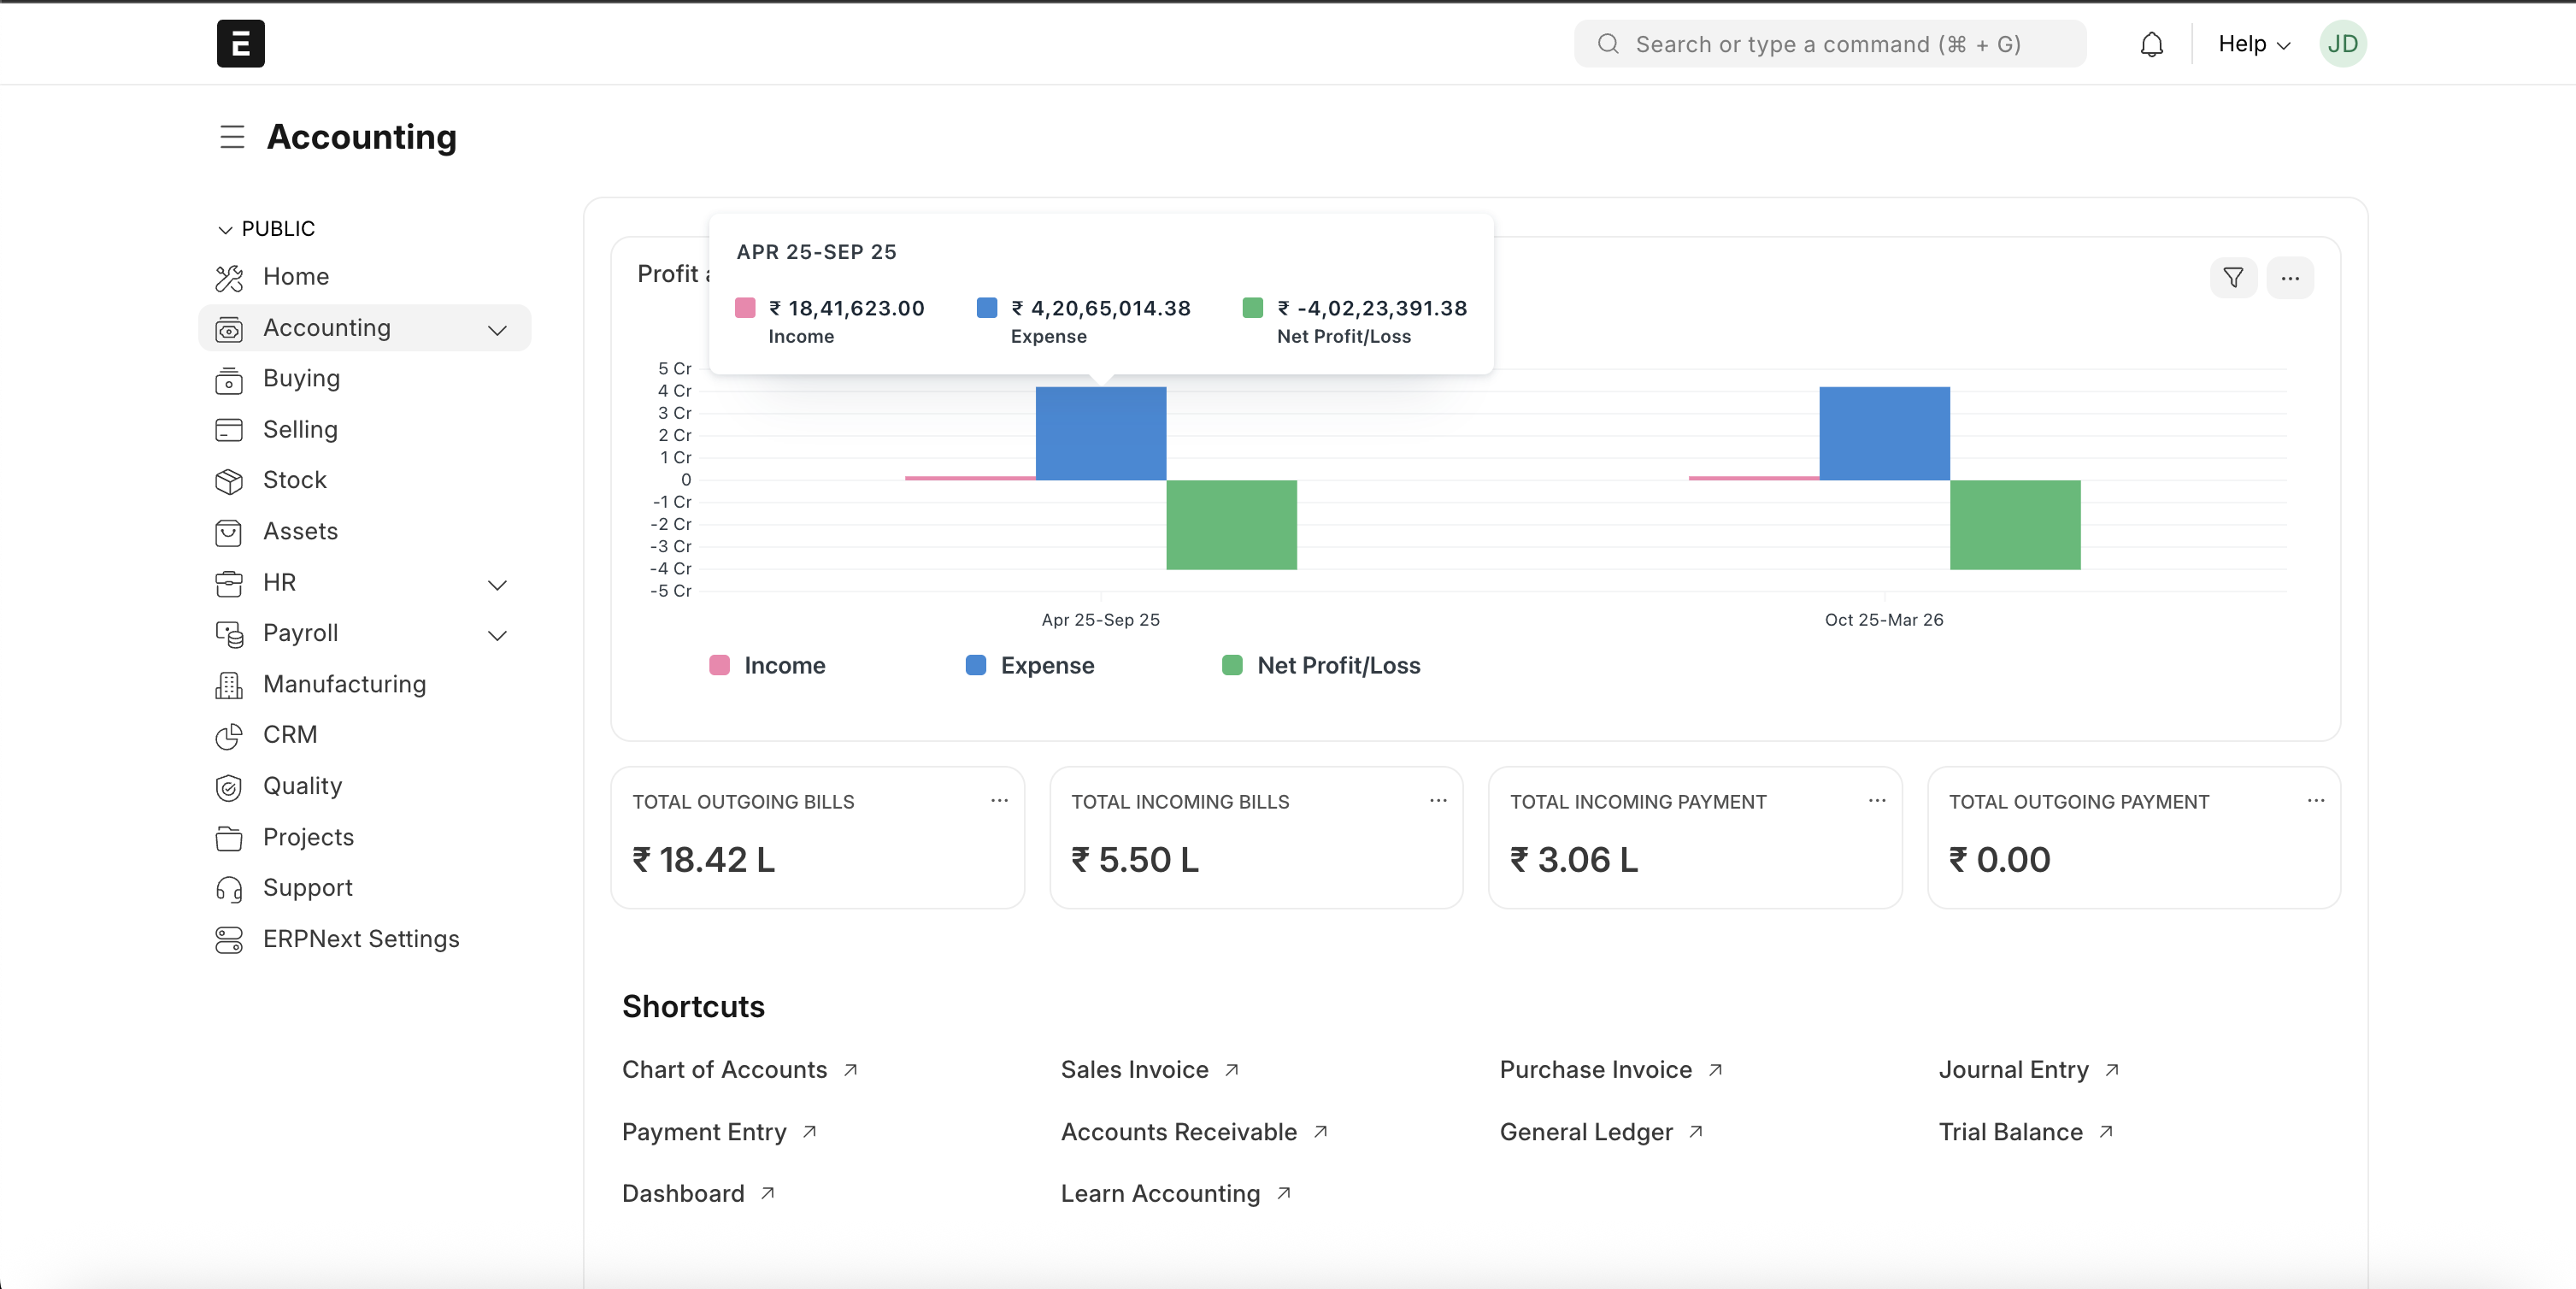Open the CRM module icon

tap(229, 735)
